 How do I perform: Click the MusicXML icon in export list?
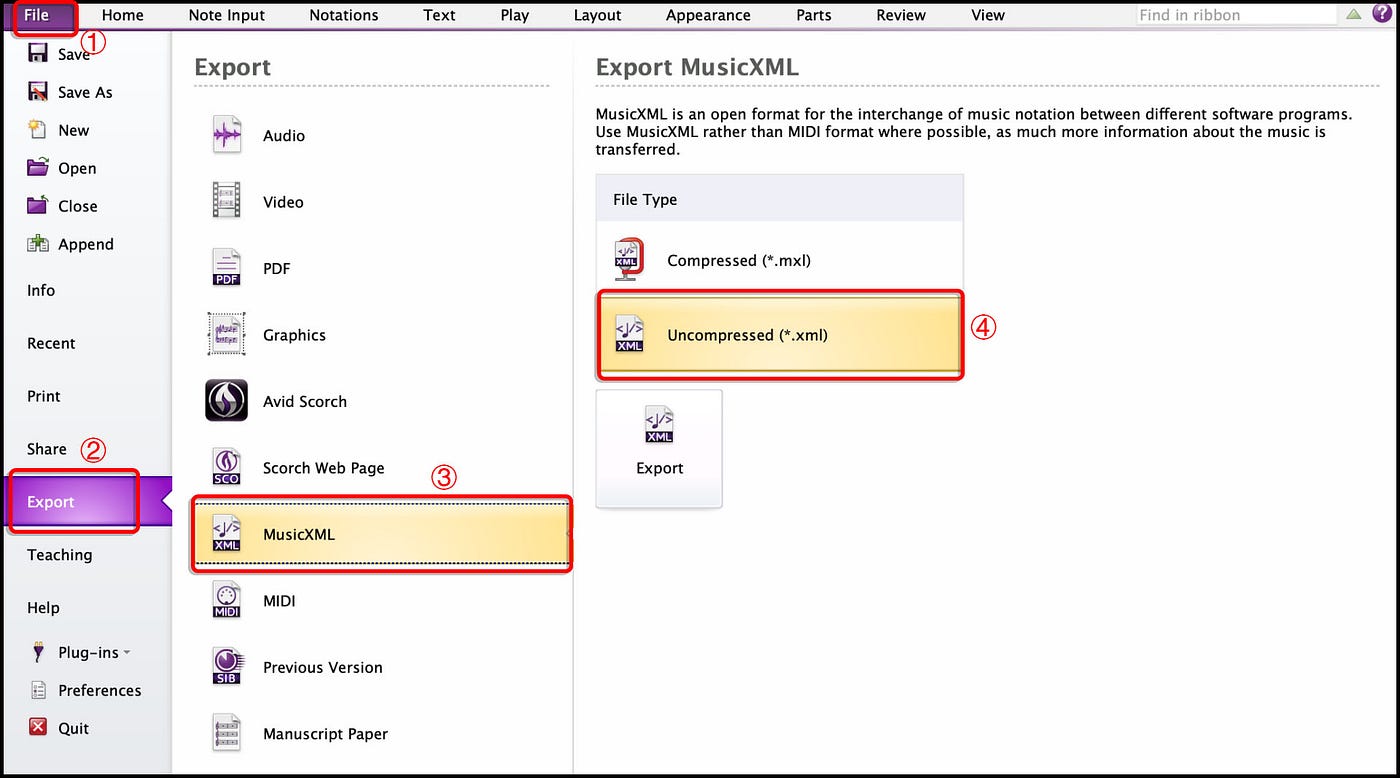click(227, 534)
